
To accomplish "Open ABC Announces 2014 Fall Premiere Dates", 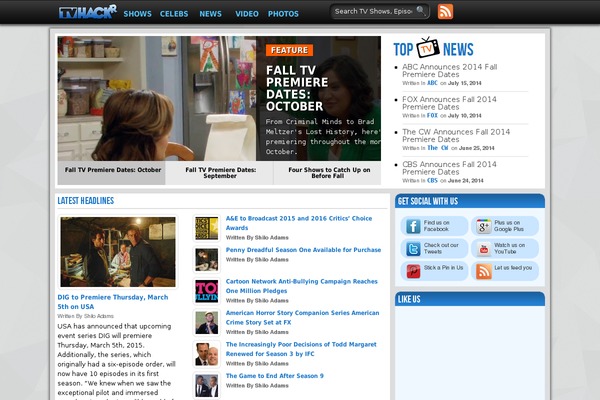I will [449, 70].
